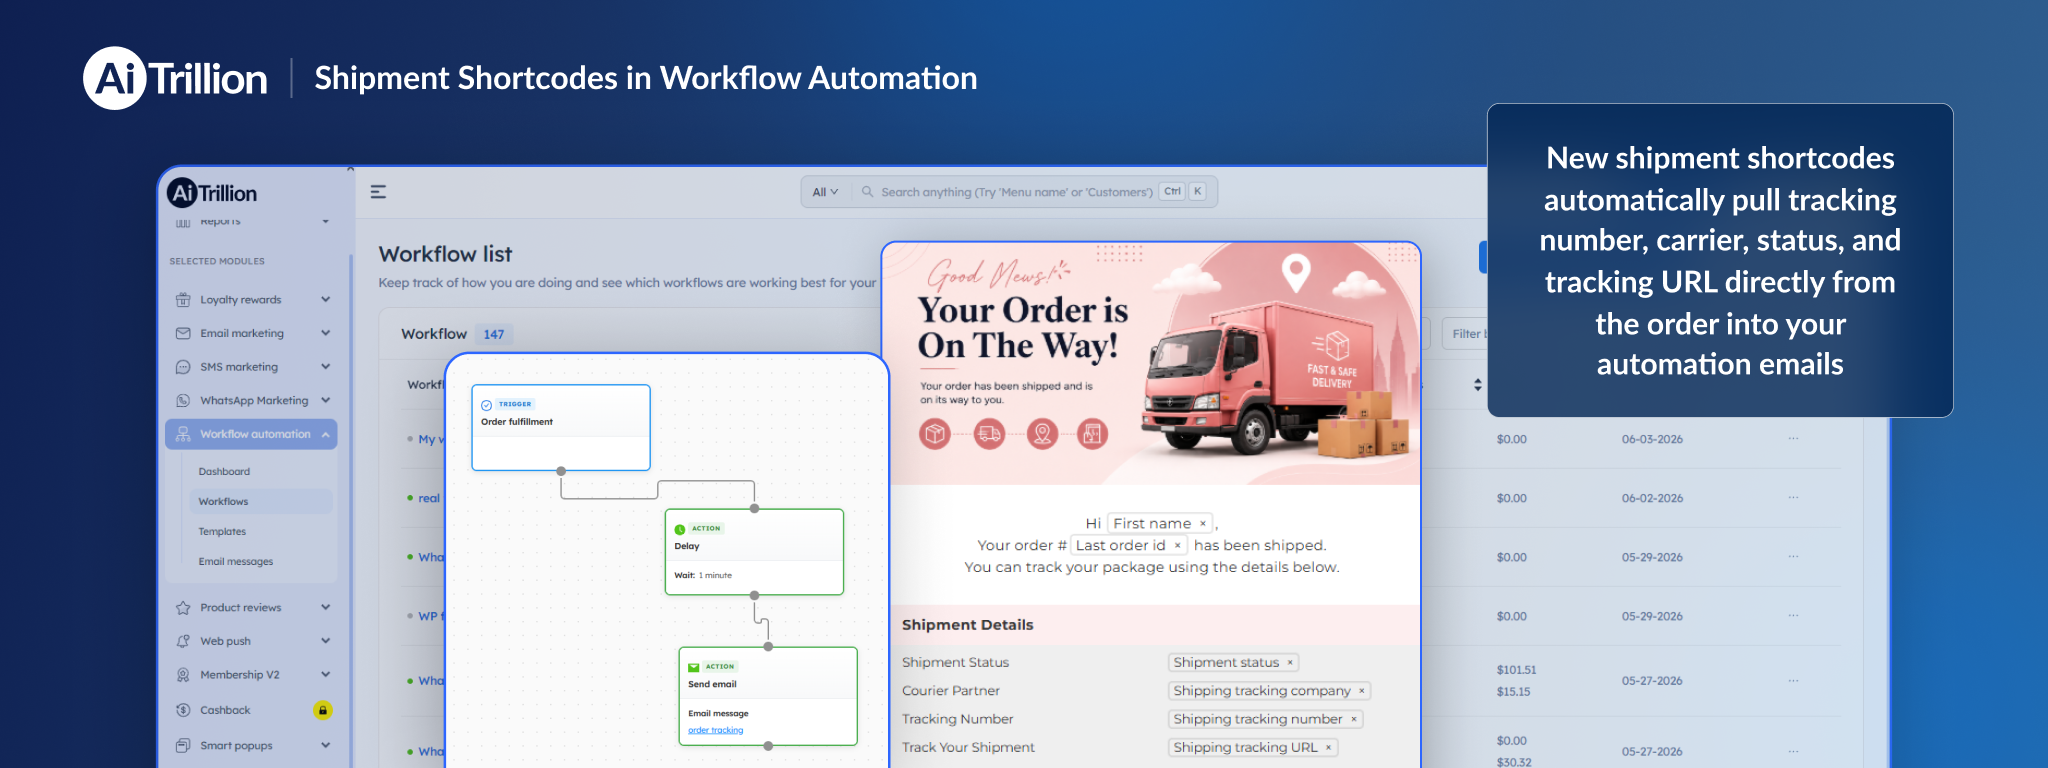Click the '$101.51' amount cell
This screenshot has height=768, width=2048.
tap(1516, 670)
